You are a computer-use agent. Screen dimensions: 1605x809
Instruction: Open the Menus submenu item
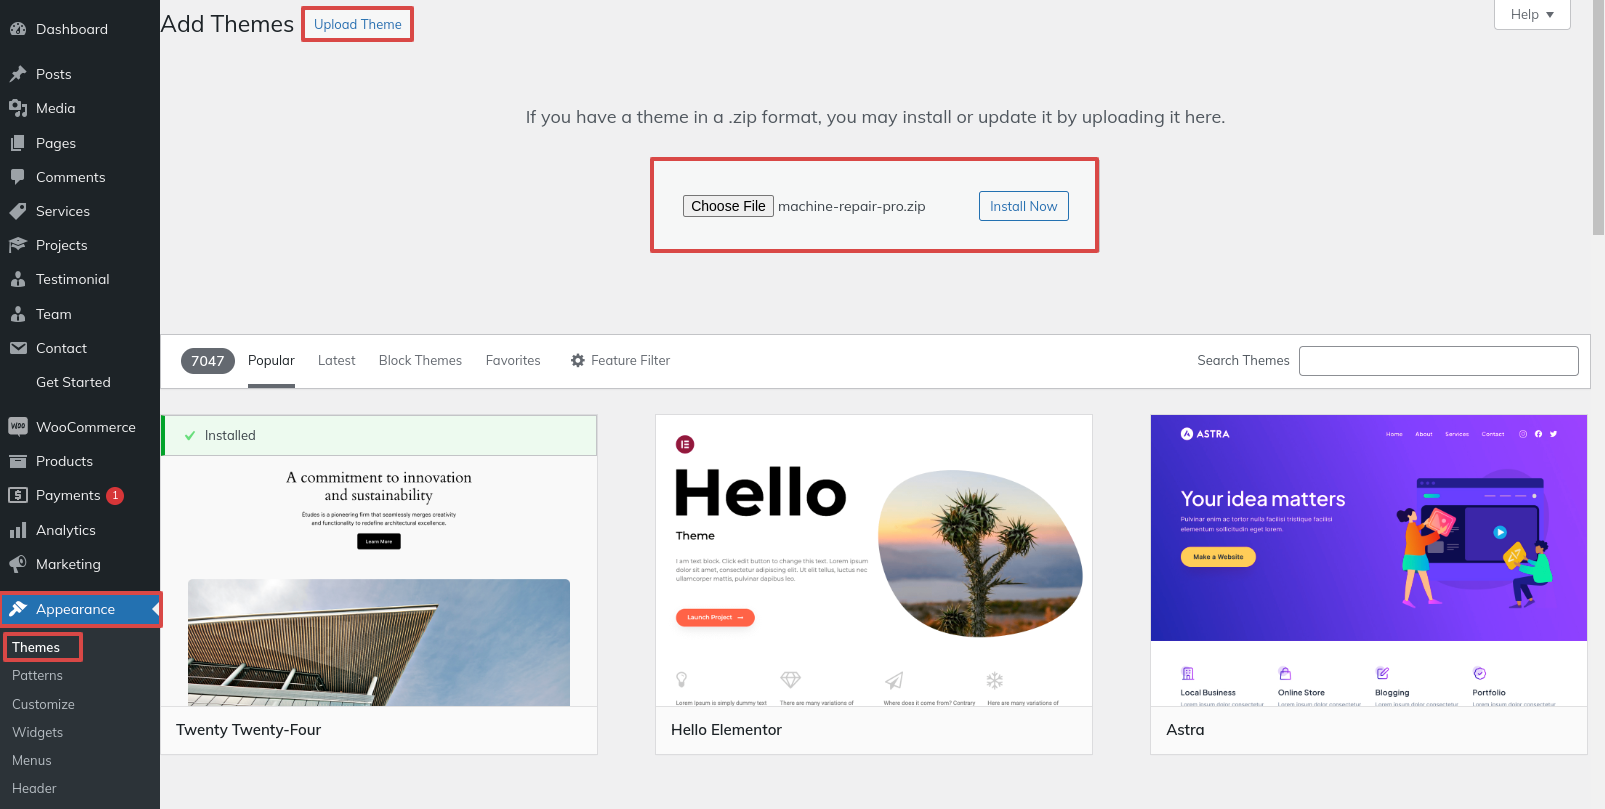[31, 760]
